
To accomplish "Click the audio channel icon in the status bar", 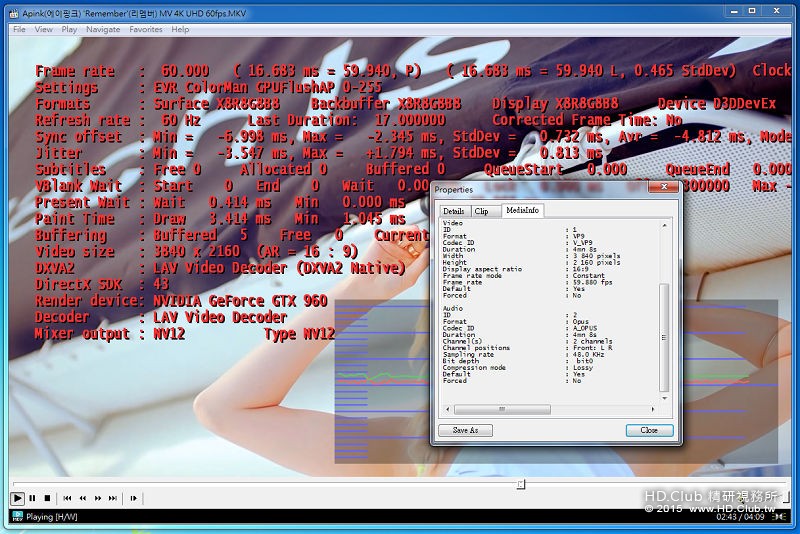I will [x=779, y=517].
